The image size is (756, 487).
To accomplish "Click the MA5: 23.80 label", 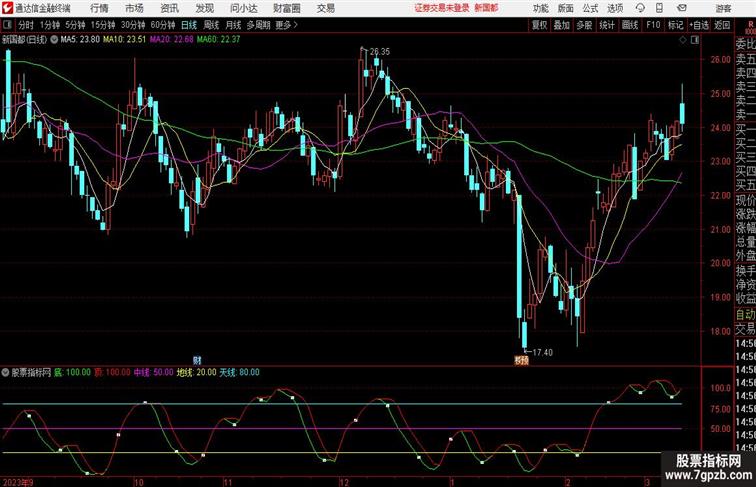I will click(x=80, y=40).
